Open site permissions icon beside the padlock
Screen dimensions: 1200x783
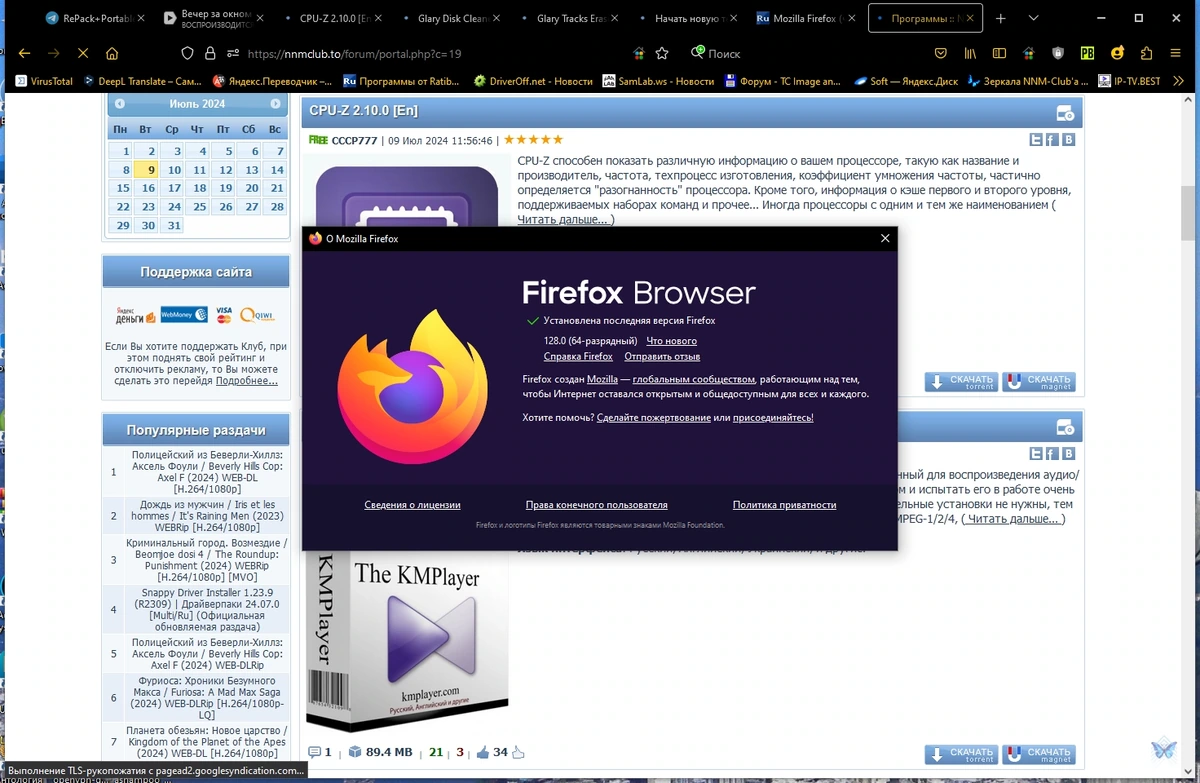(x=233, y=53)
